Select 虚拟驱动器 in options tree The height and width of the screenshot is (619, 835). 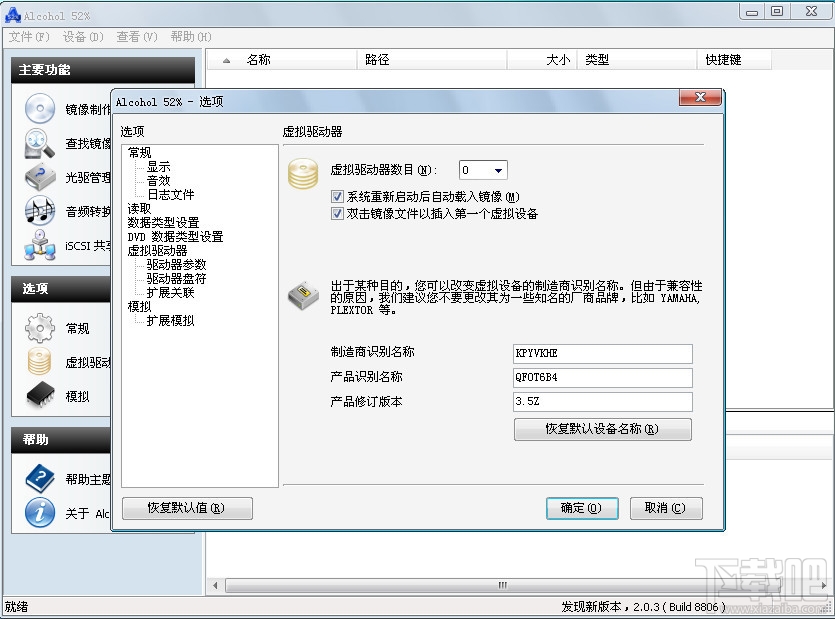point(158,250)
